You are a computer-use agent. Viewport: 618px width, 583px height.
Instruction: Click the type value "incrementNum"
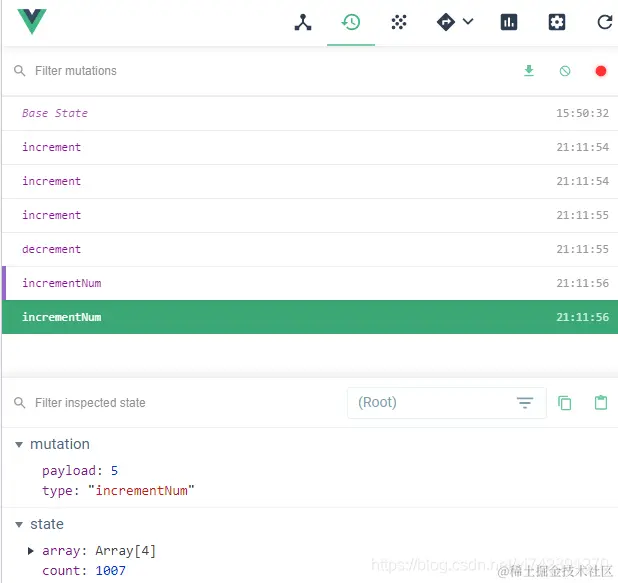pyautogui.click(x=141, y=491)
